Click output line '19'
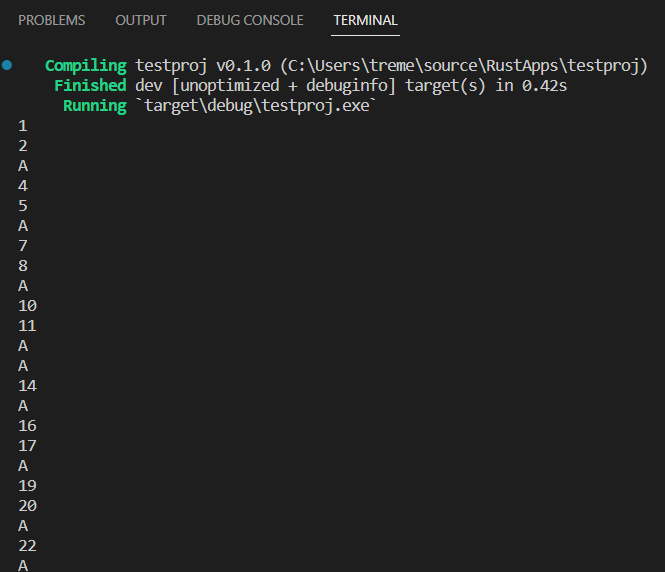This screenshot has height=572, width=665. tap(28, 486)
